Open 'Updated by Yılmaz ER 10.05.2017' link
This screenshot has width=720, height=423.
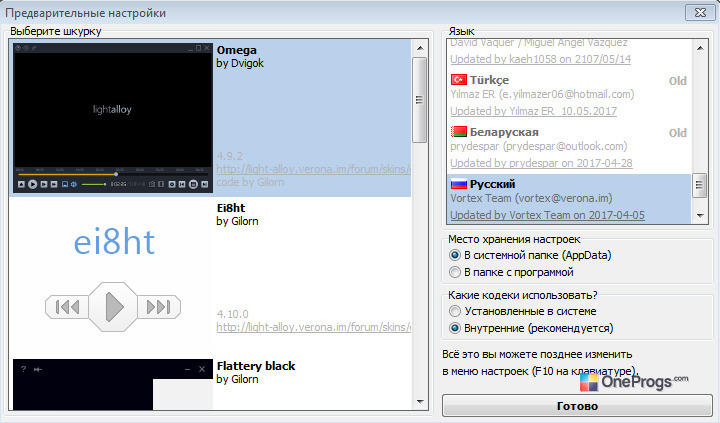pos(534,112)
